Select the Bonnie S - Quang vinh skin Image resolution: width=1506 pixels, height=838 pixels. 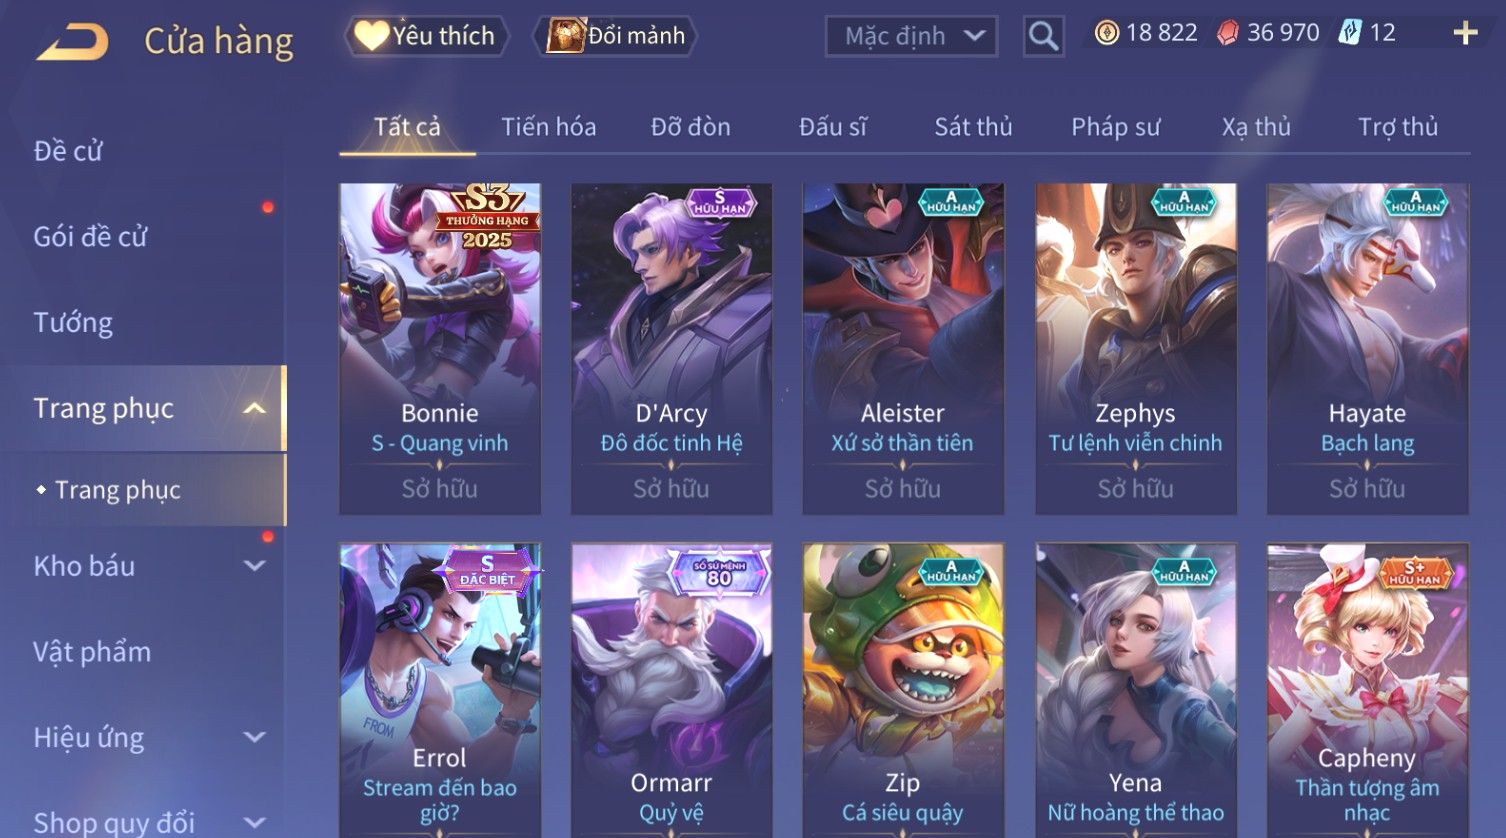440,349
